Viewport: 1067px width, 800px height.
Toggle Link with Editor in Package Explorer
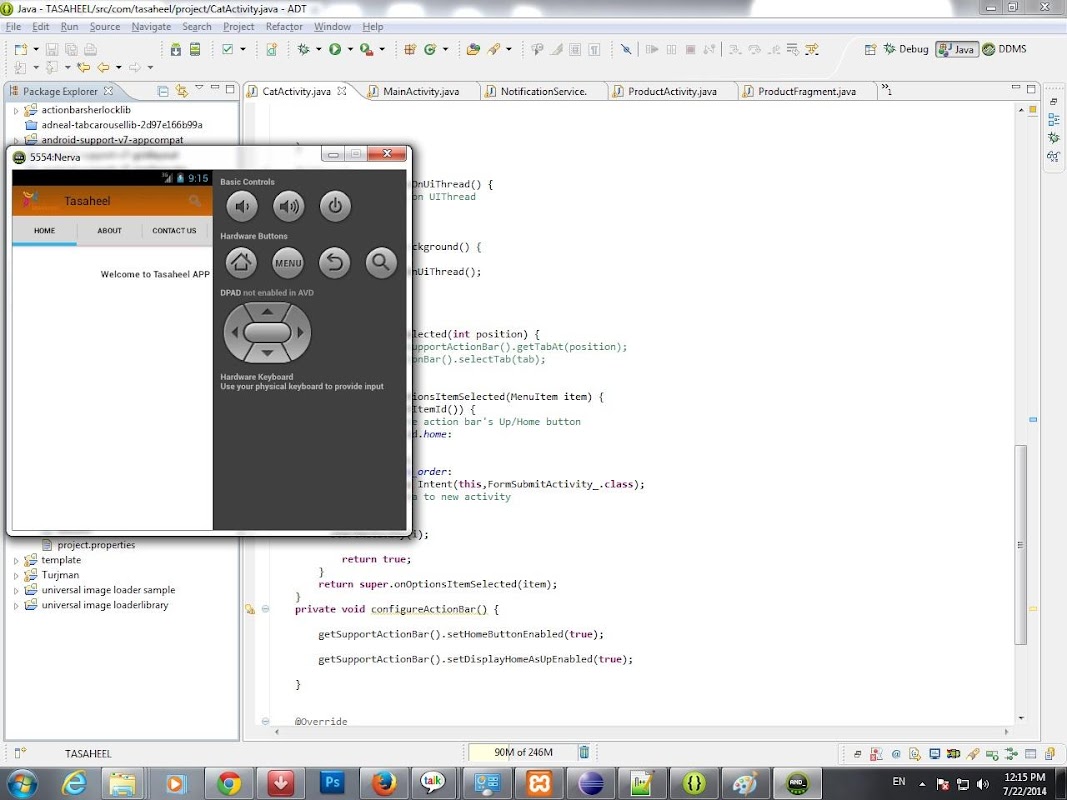(x=181, y=90)
